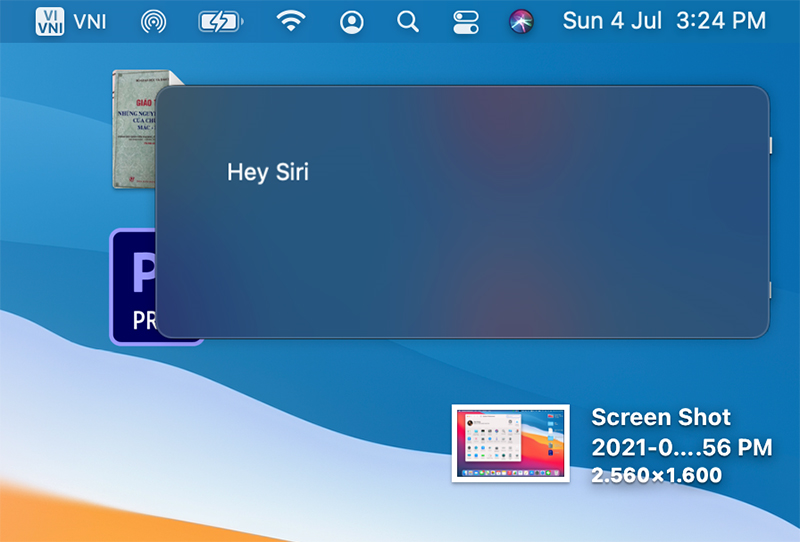Click the VNI label in menu bar

pos(90,22)
